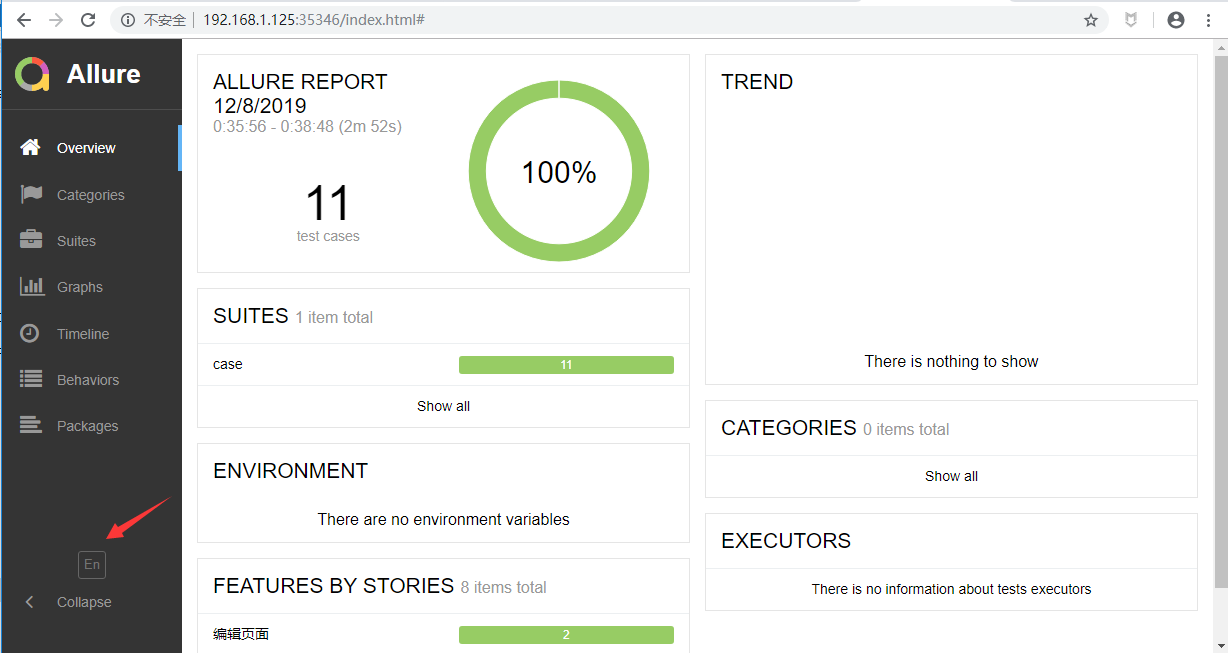Click the page vertical scrollbar
The image size is (1228, 653).
(x=1219, y=320)
